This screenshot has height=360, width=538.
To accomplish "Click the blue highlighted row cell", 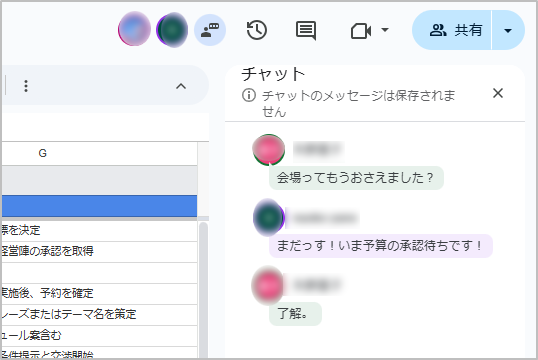I will tap(100, 206).
